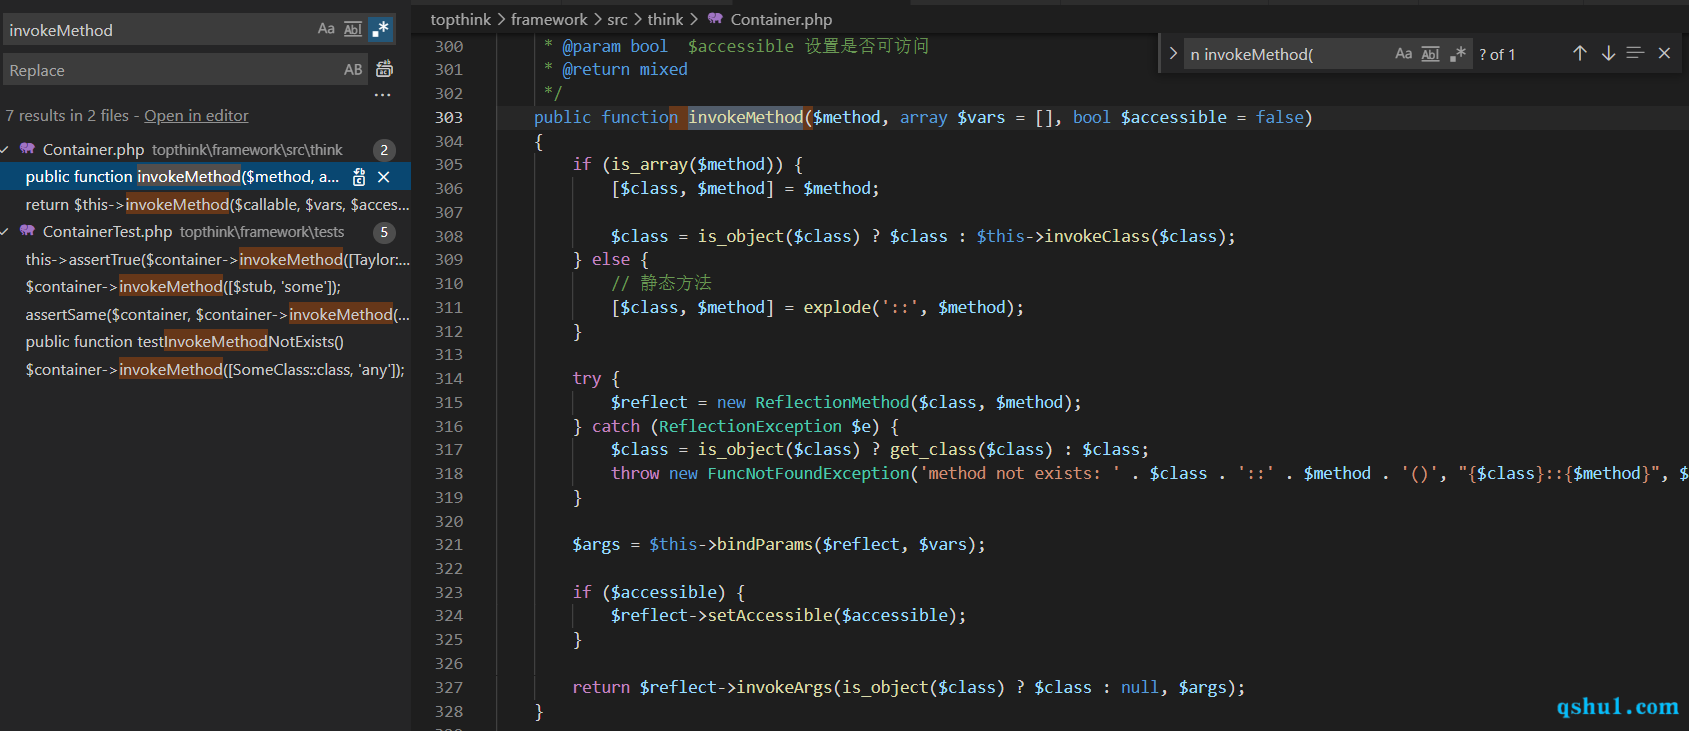Open search results in editor link

[x=196, y=116]
